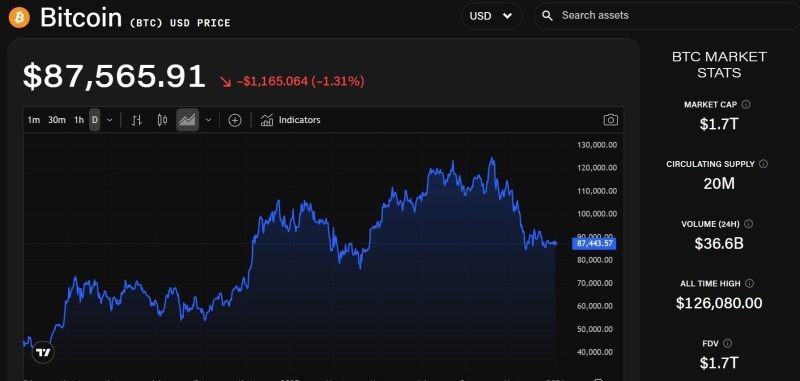The image size is (800, 381).
Task: Select the area chart style icon
Action: pos(187,120)
